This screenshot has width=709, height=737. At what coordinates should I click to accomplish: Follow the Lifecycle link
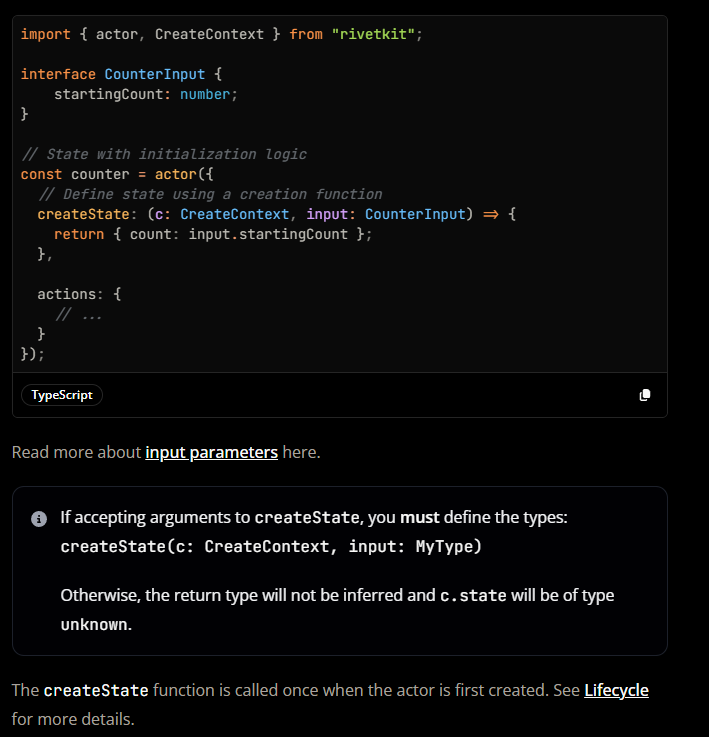pos(616,690)
